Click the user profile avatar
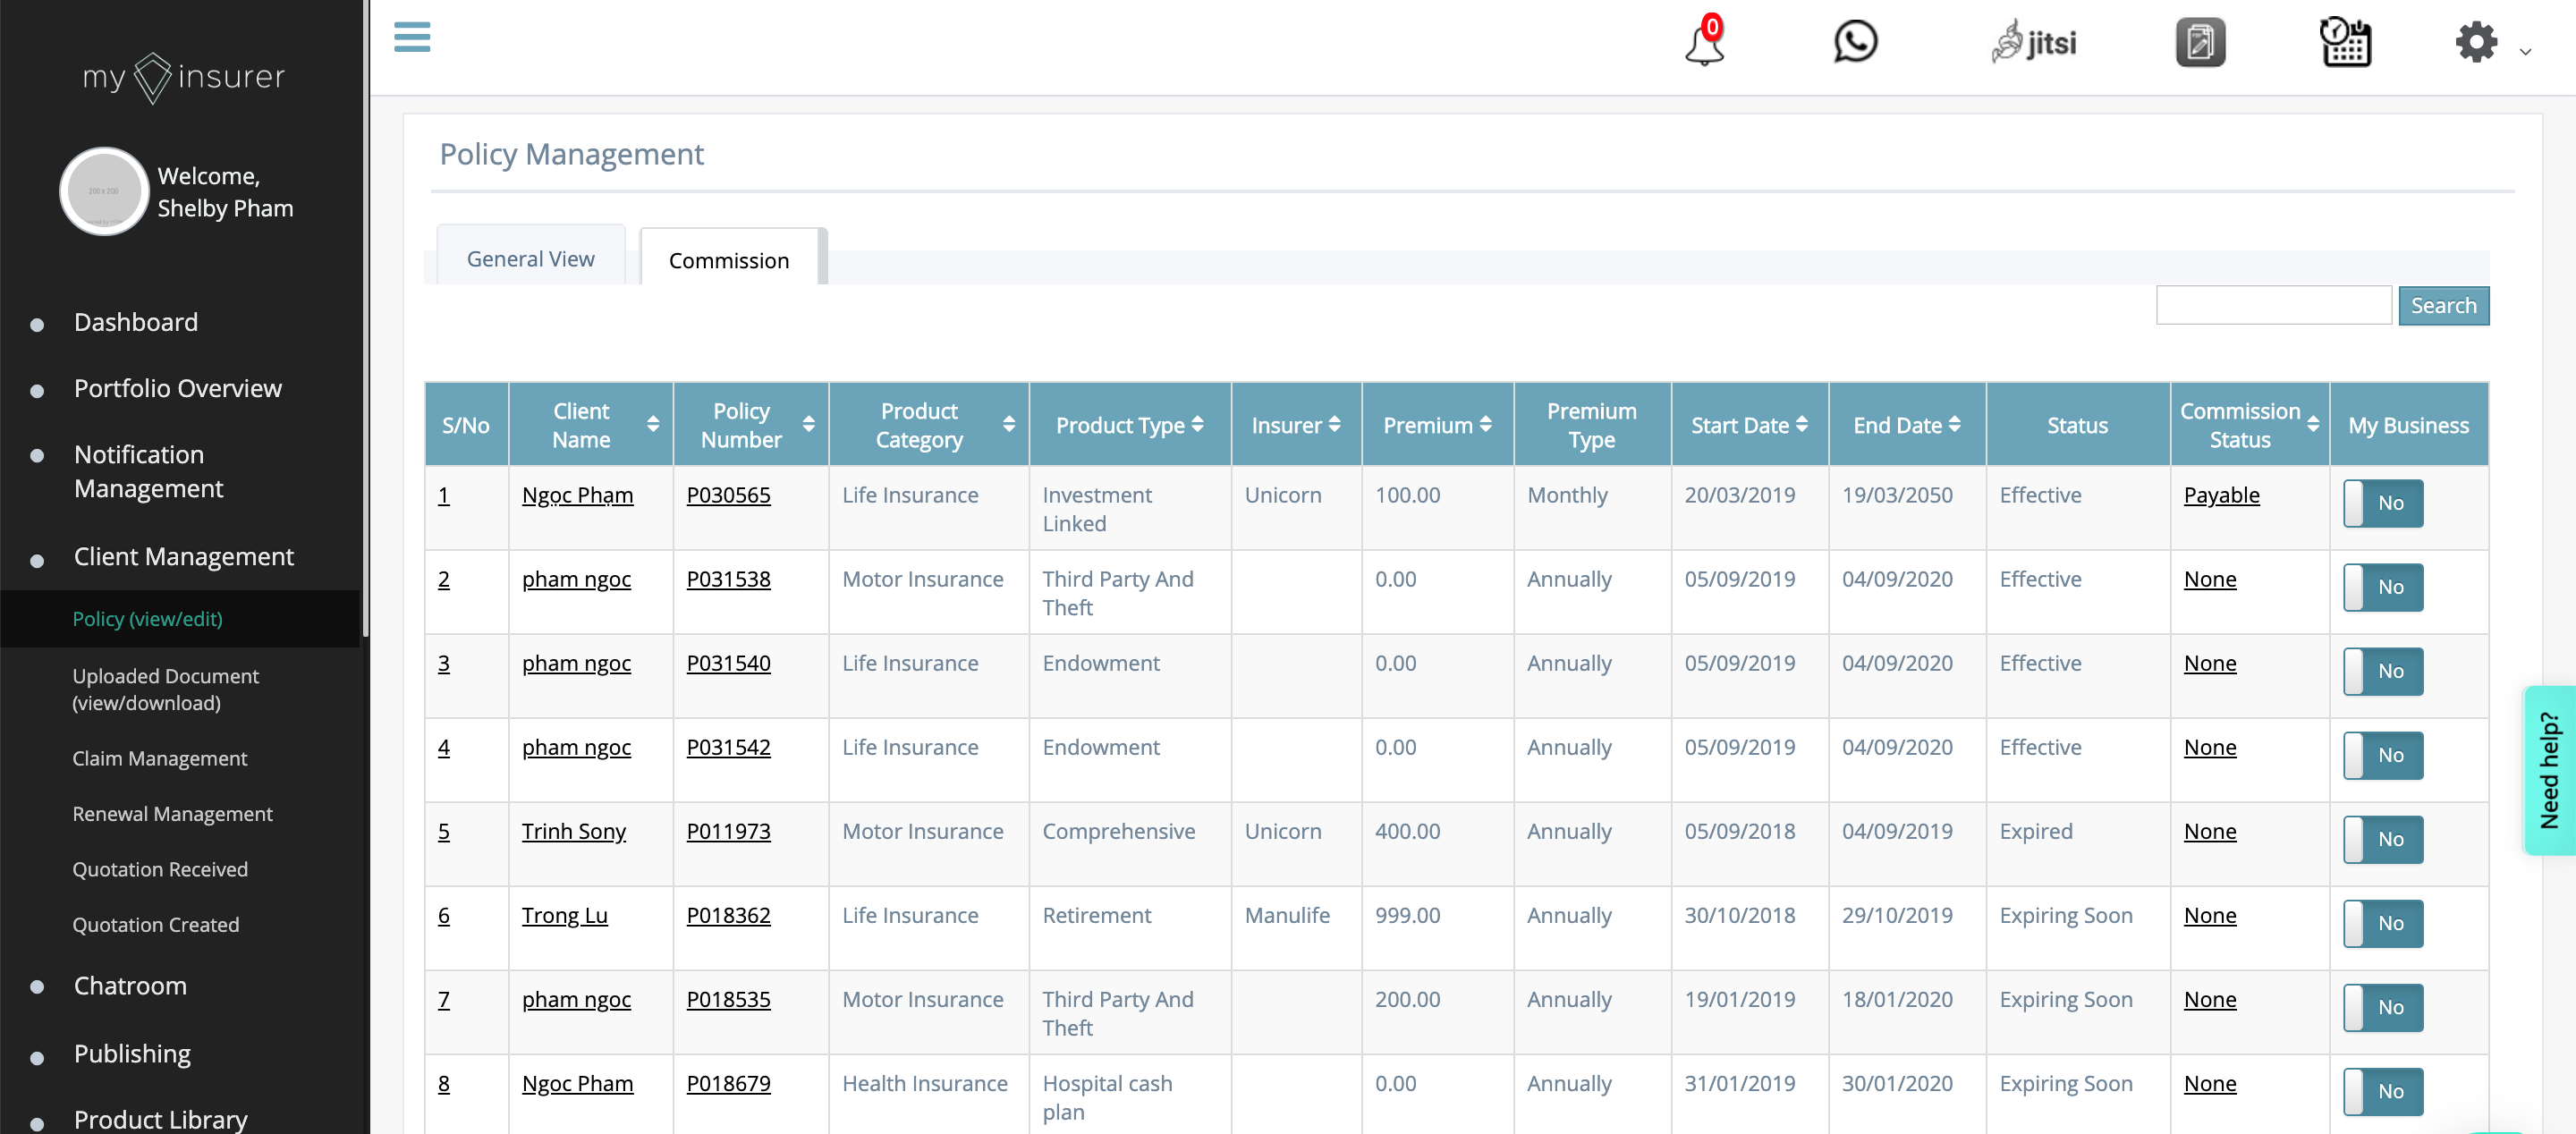The height and width of the screenshot is (1134, 2576). point(104,191)
